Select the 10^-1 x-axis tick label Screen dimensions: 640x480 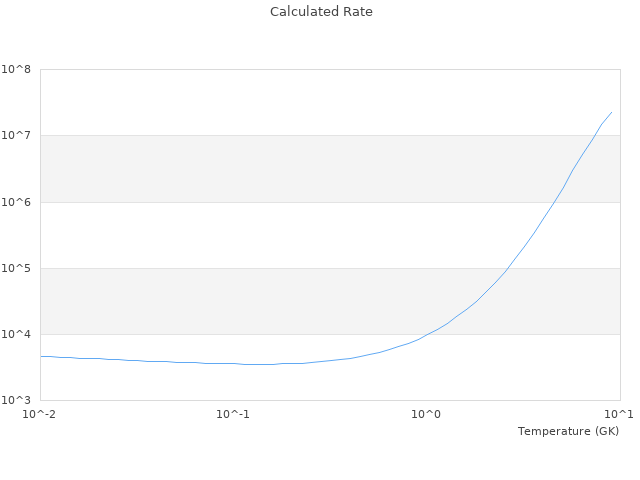point(233,414)
